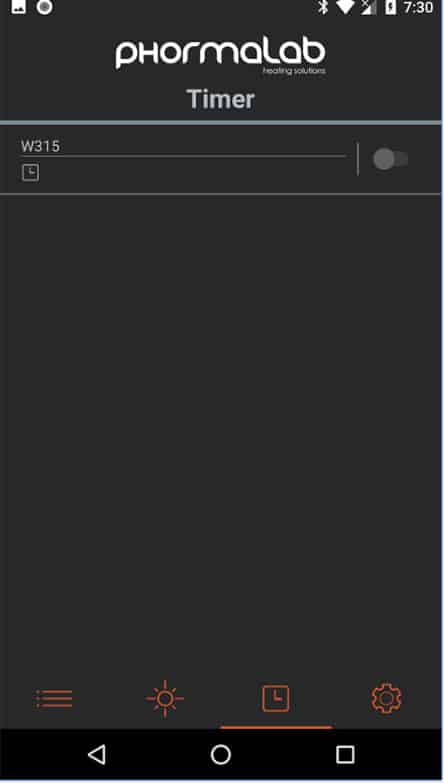Screen dimensions: 444x783
Task: Open settings via the gear icon
Action: point(387,698)
